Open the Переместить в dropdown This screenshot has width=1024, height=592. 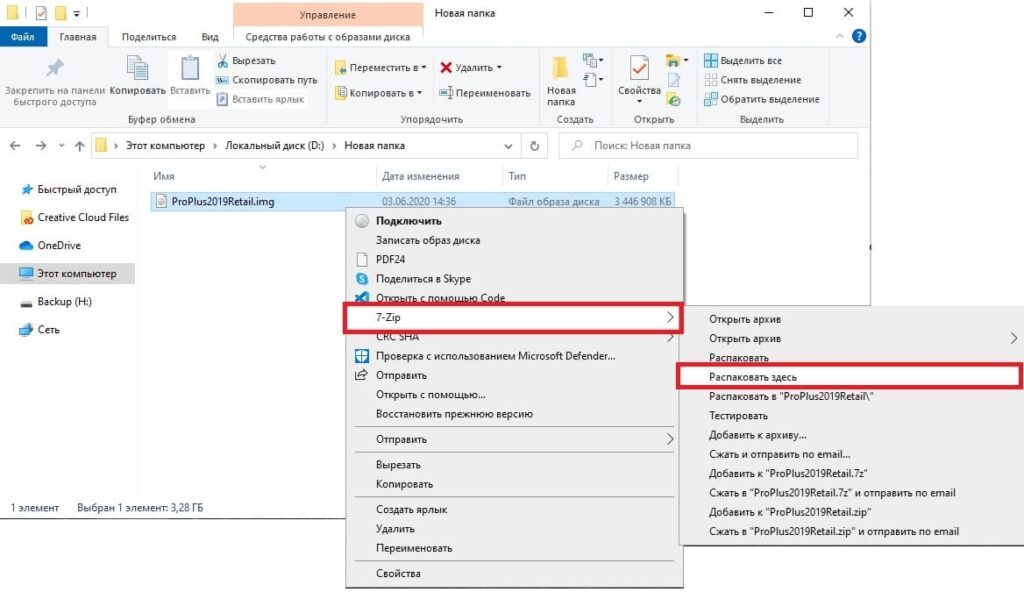(x=381, y=67)
